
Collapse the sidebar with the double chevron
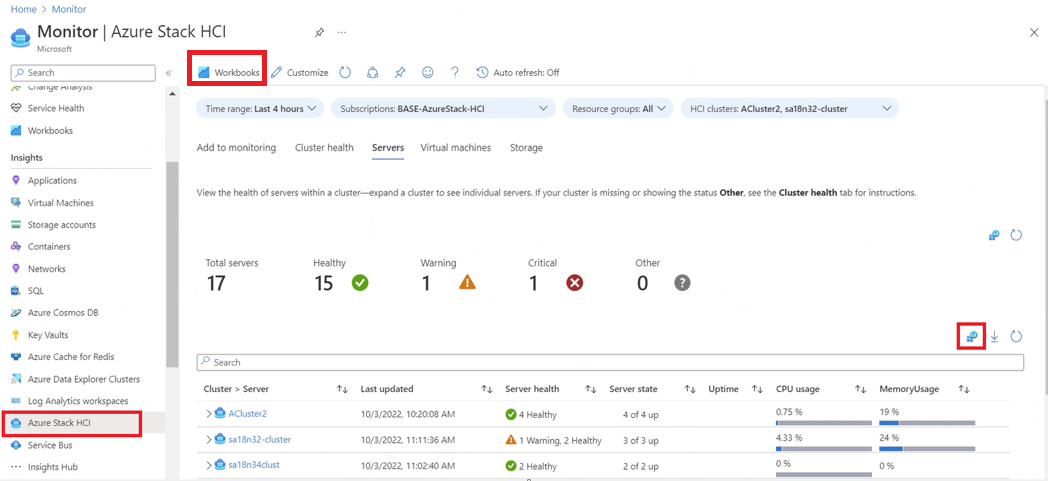[169, 73]
